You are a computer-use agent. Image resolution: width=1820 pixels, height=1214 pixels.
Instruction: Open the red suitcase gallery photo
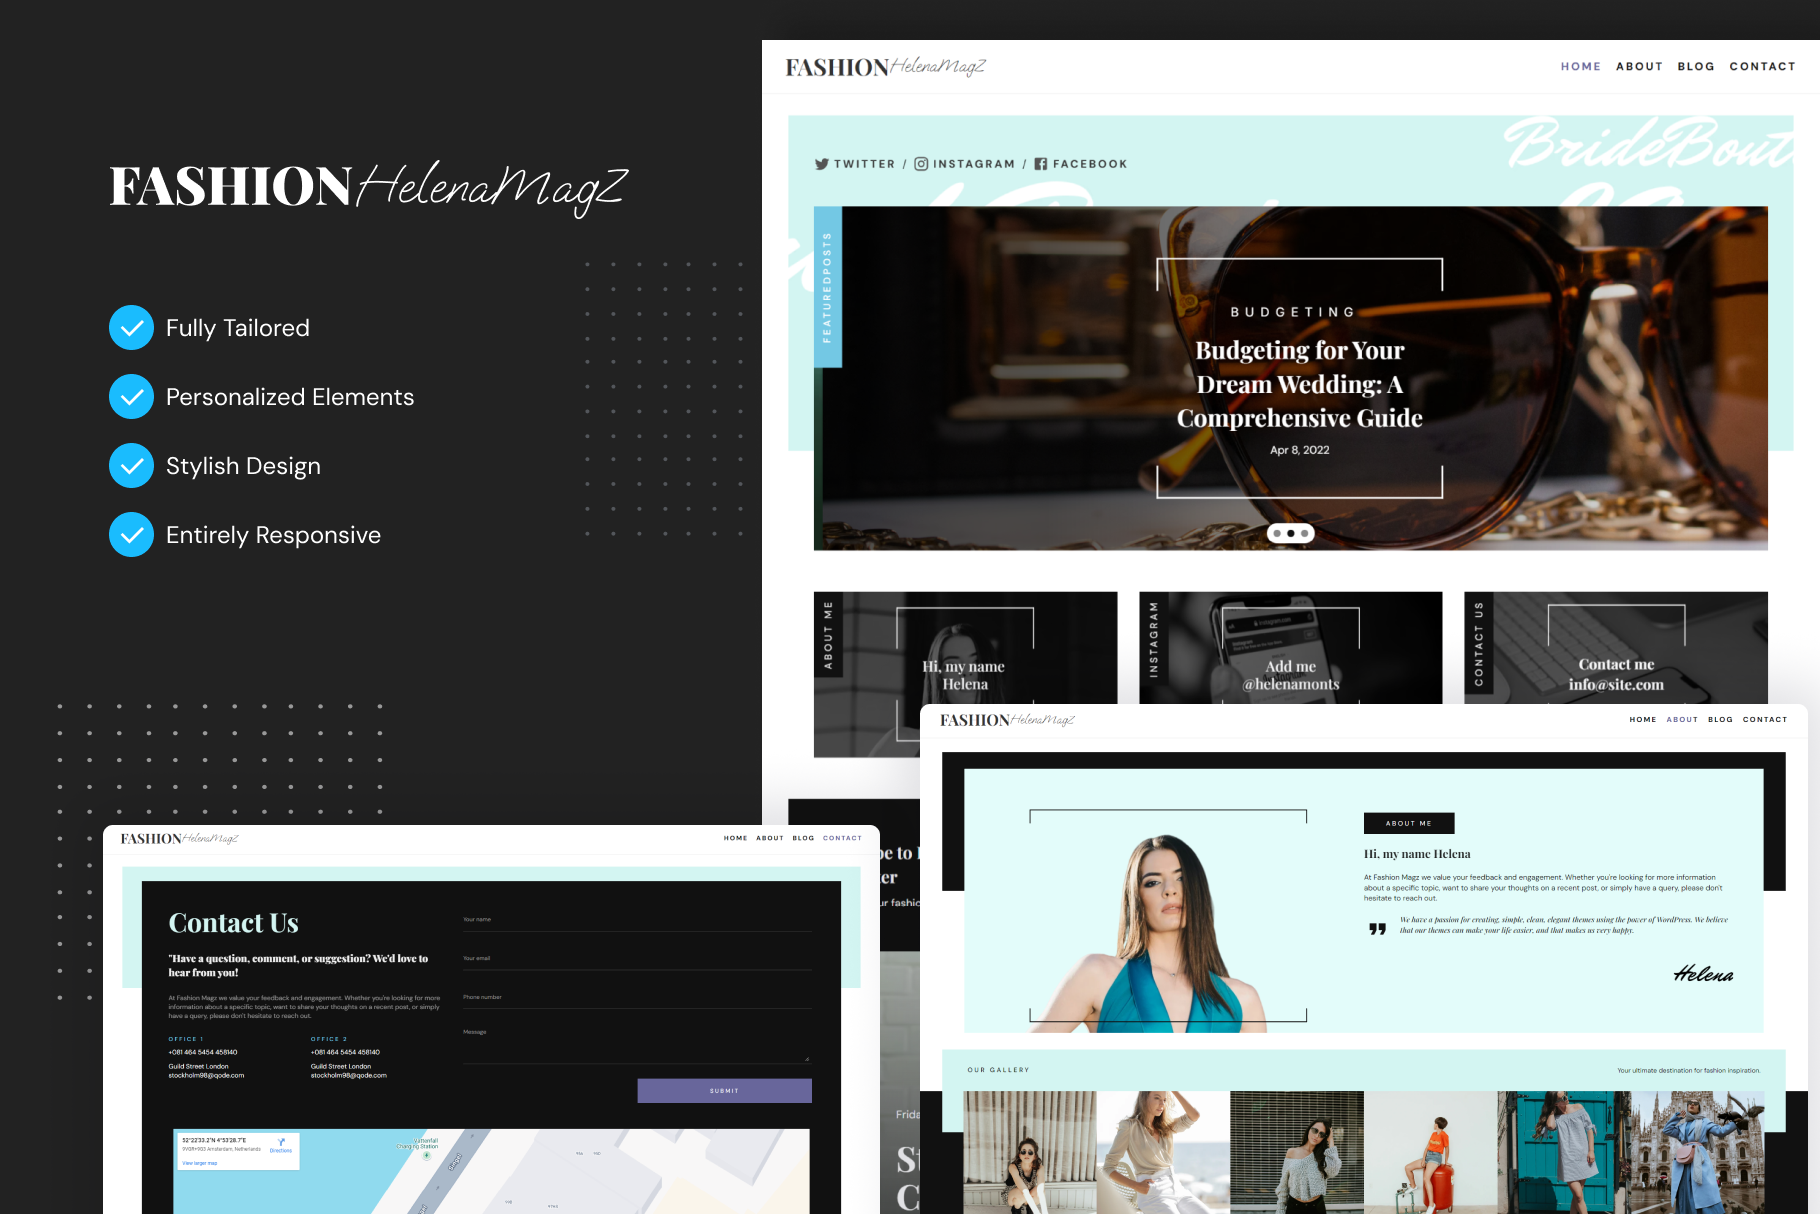click(x=1430, y=1152)
